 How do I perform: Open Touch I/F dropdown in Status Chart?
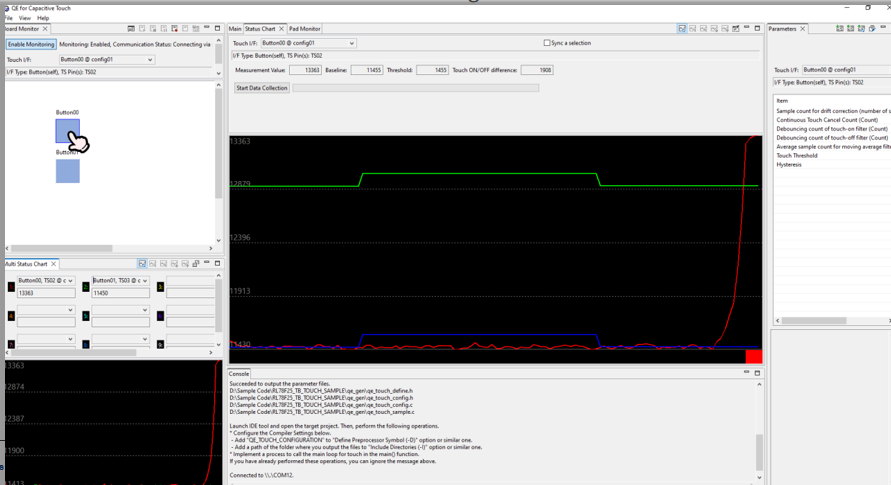351,44
